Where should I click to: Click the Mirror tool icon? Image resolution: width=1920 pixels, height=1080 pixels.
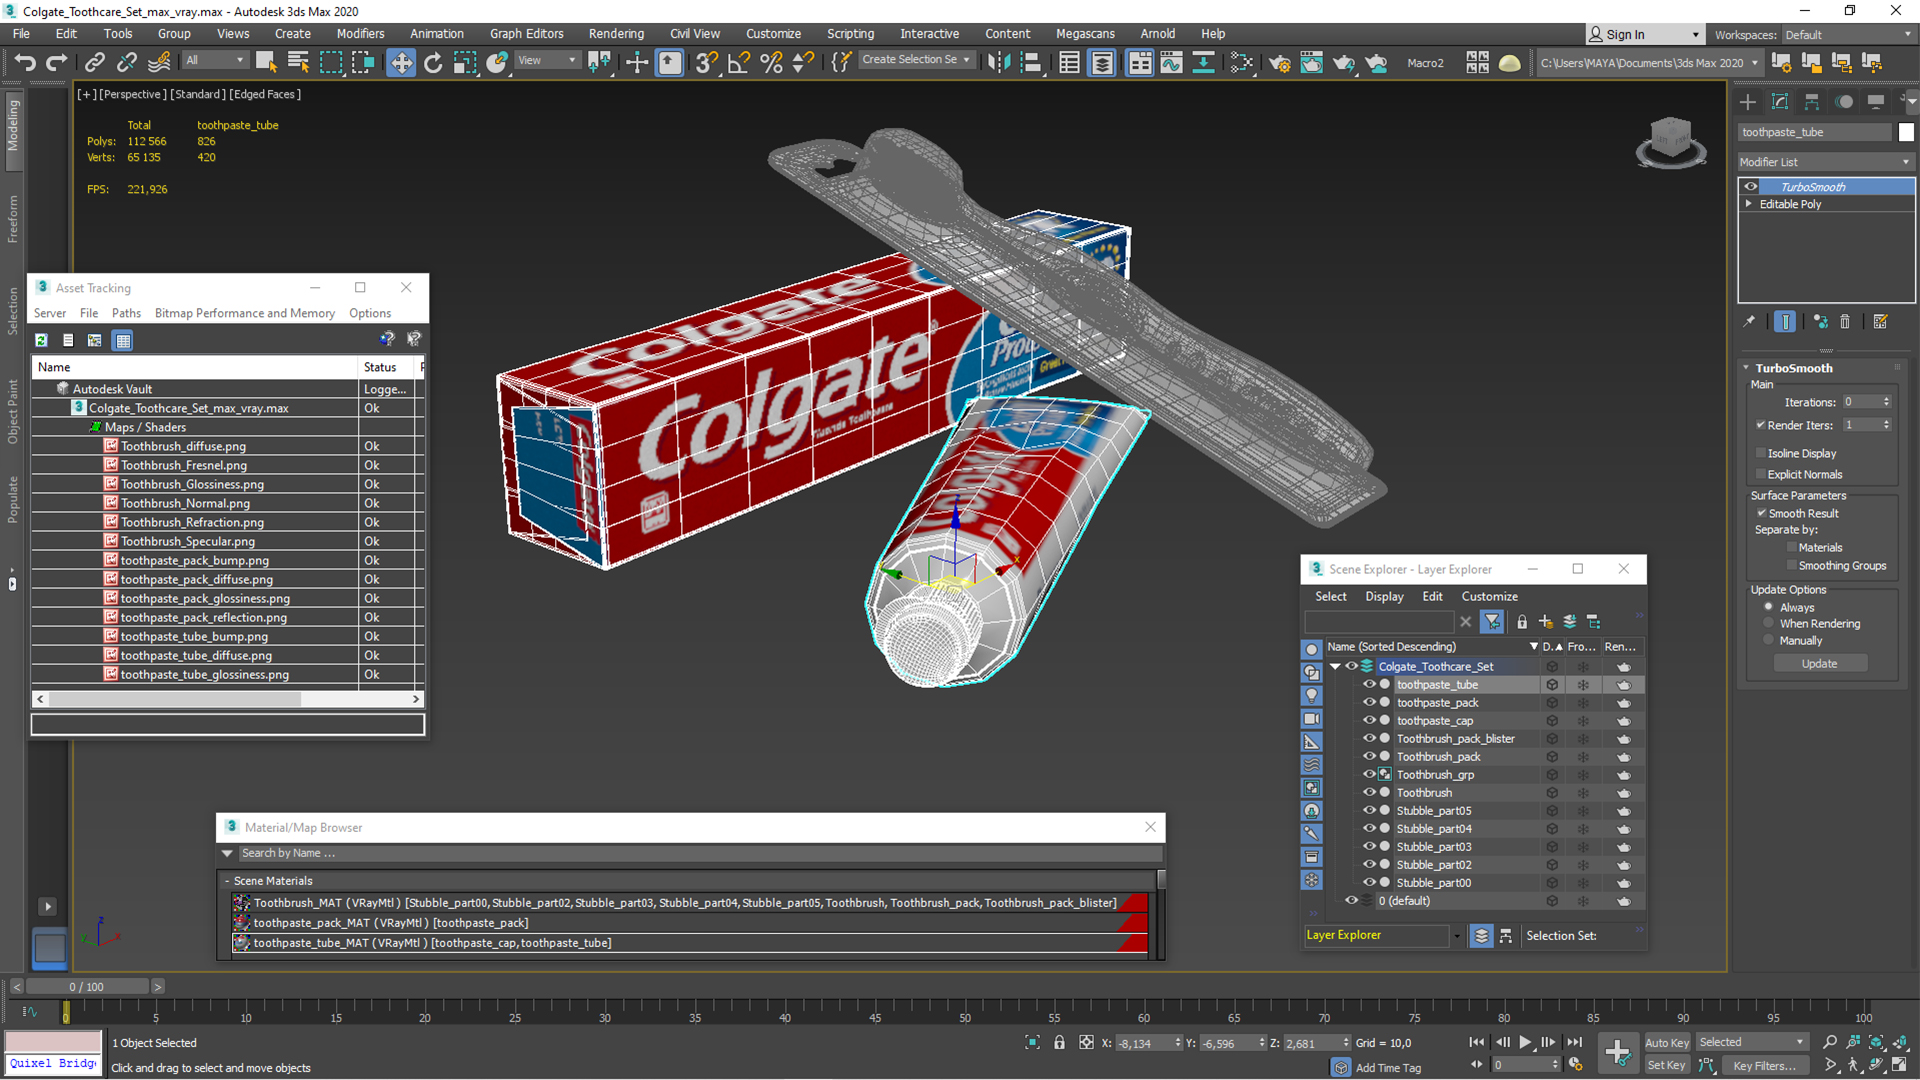pos(998,63)
